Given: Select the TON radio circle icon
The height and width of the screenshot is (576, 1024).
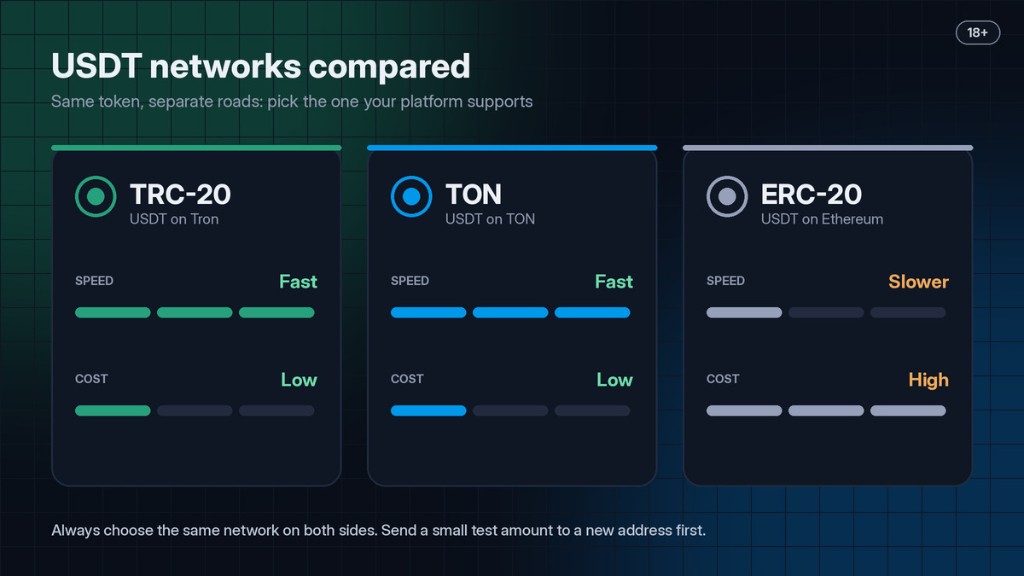Looking at the screenshot, I should (x=411, y=197).
